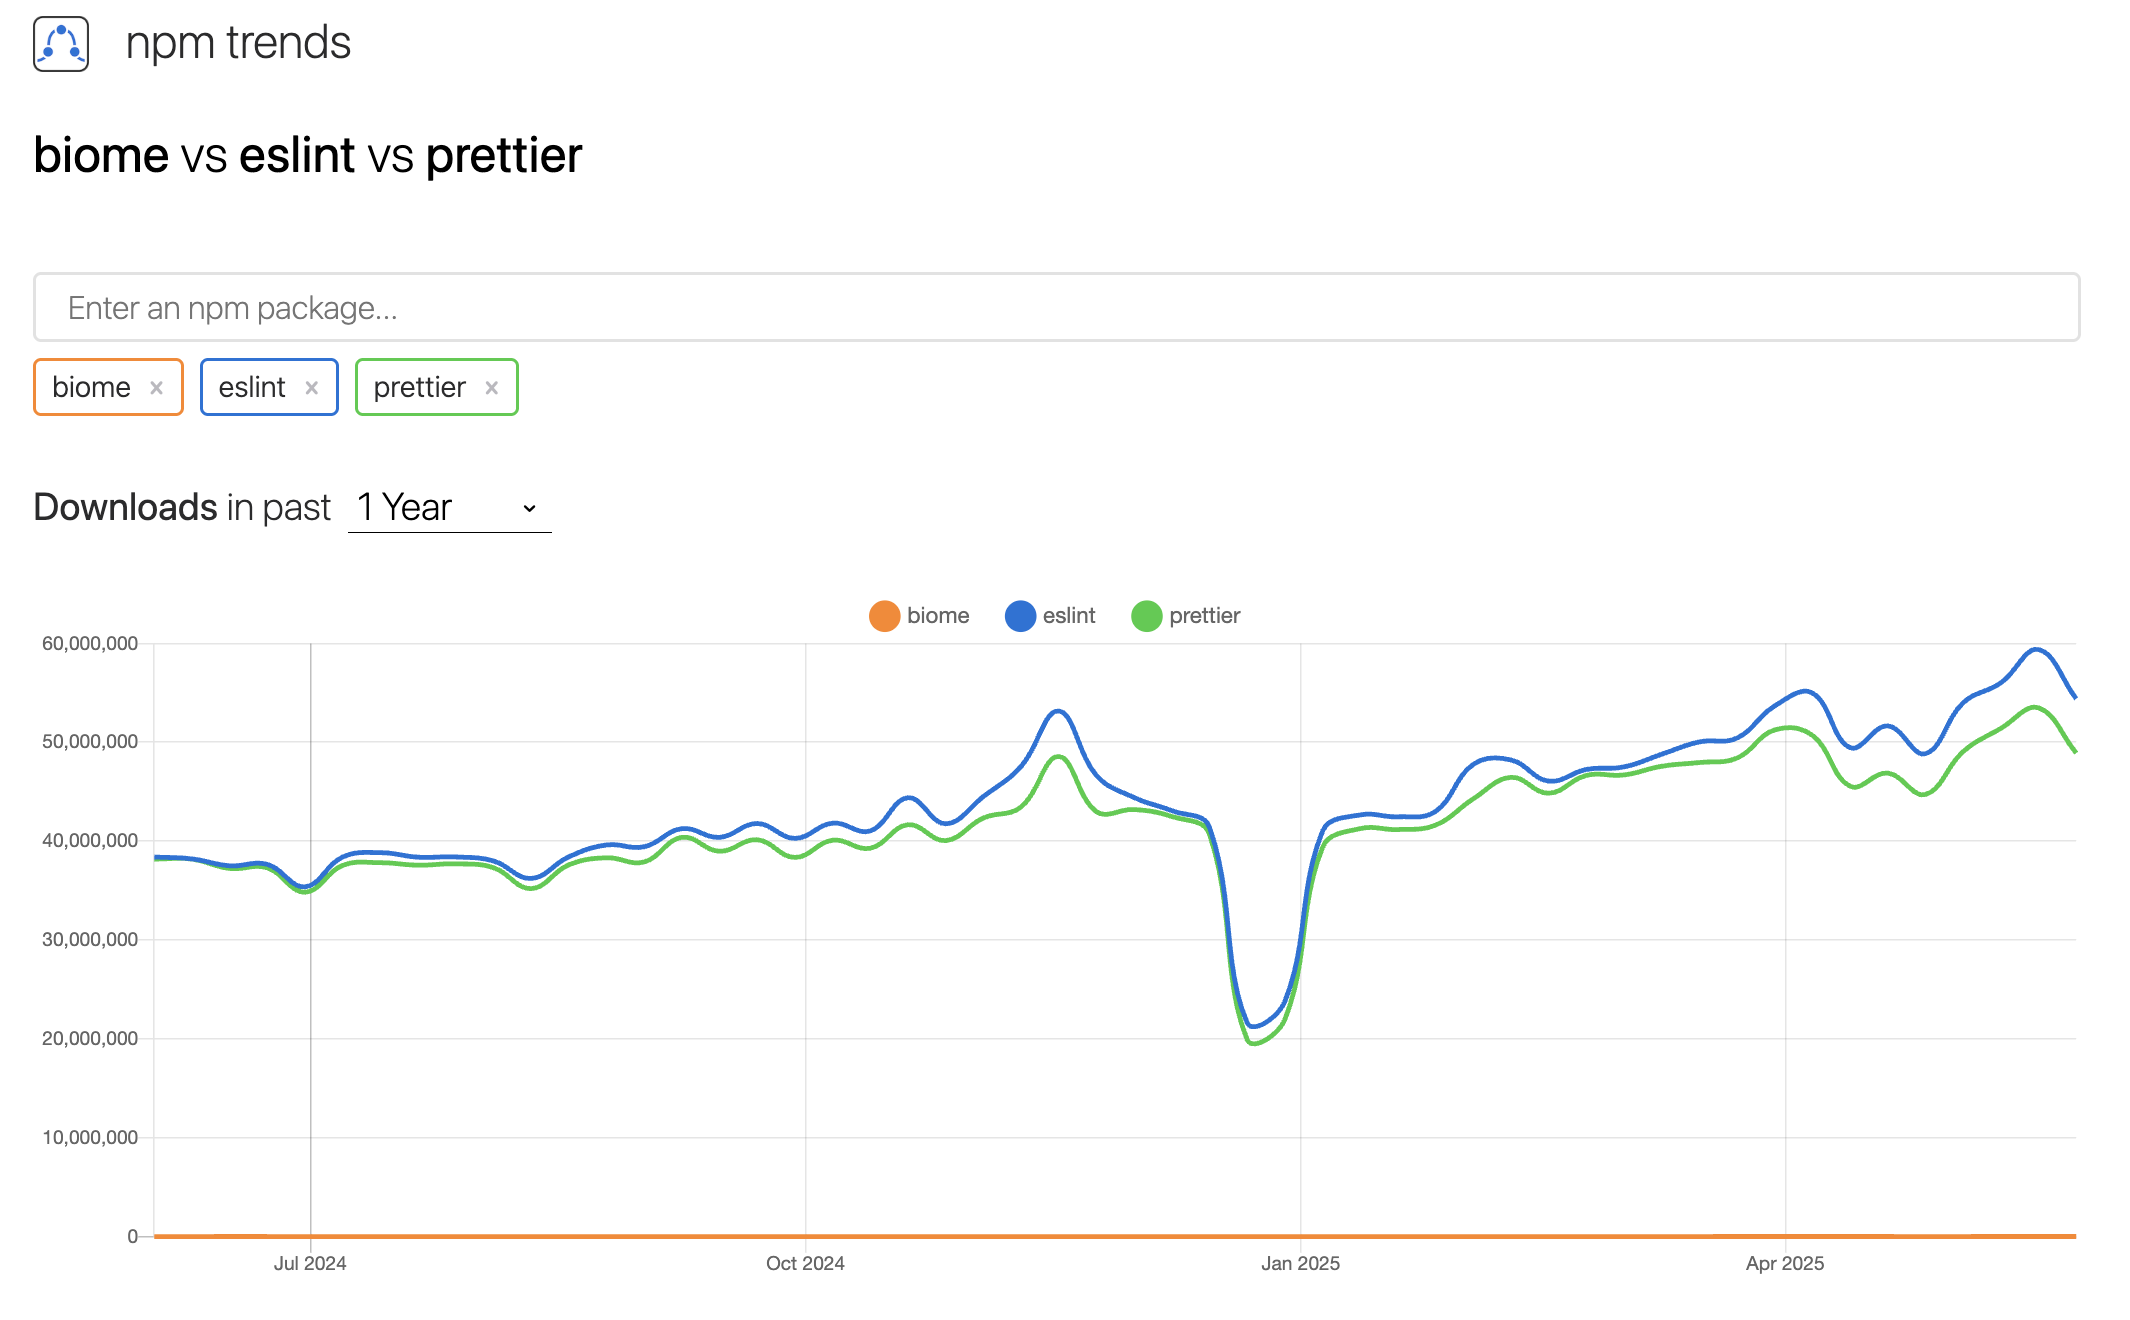Remove the biome package tag
Viewport: 2130px width, 1320px height.
click(157, 388)
